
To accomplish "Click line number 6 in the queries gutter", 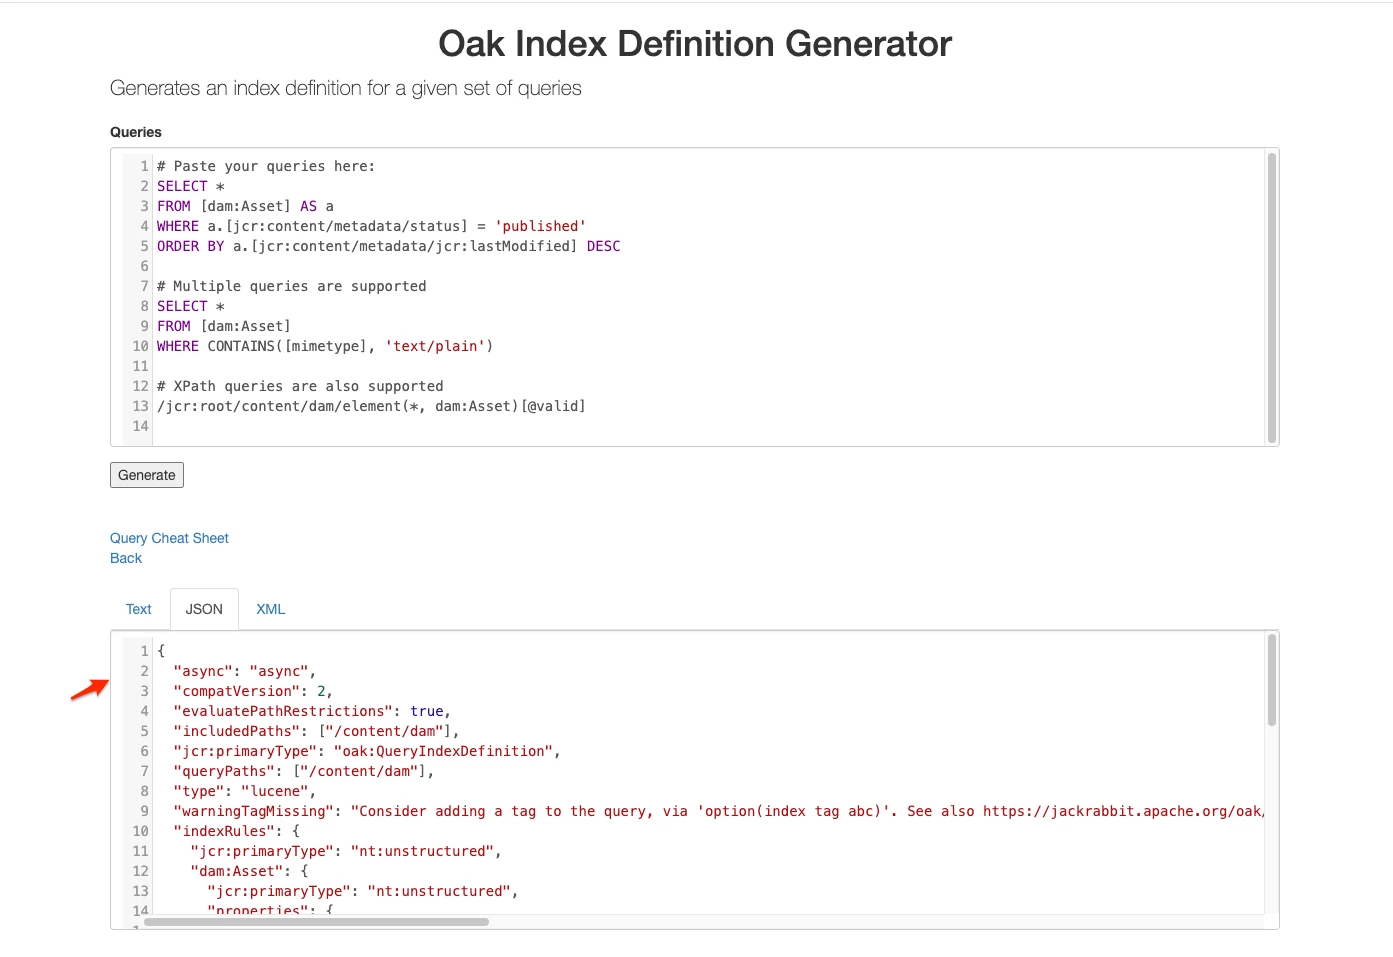I will pos(144,266).
